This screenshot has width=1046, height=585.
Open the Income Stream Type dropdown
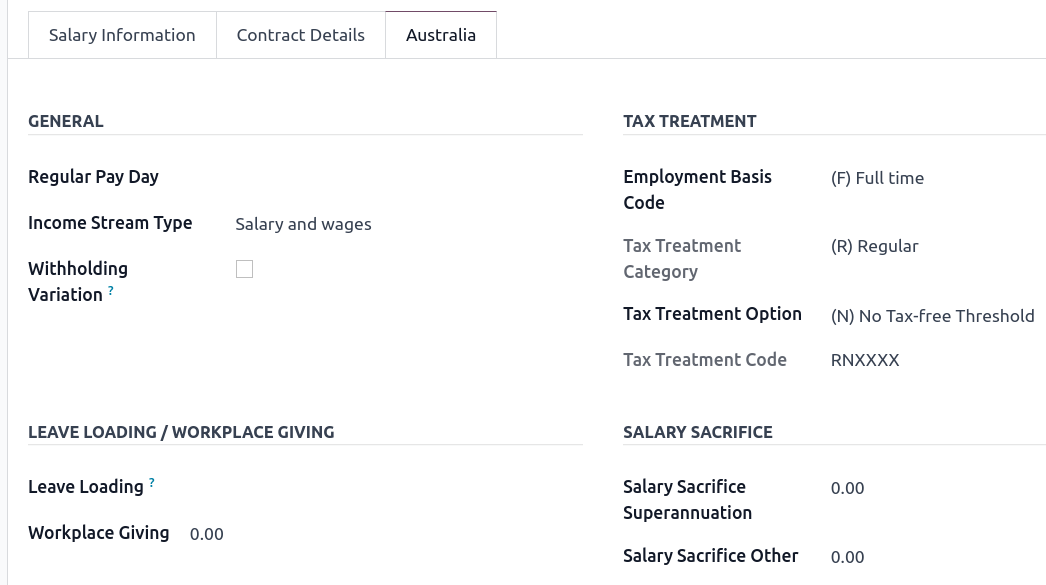click(x=303, y=223)
